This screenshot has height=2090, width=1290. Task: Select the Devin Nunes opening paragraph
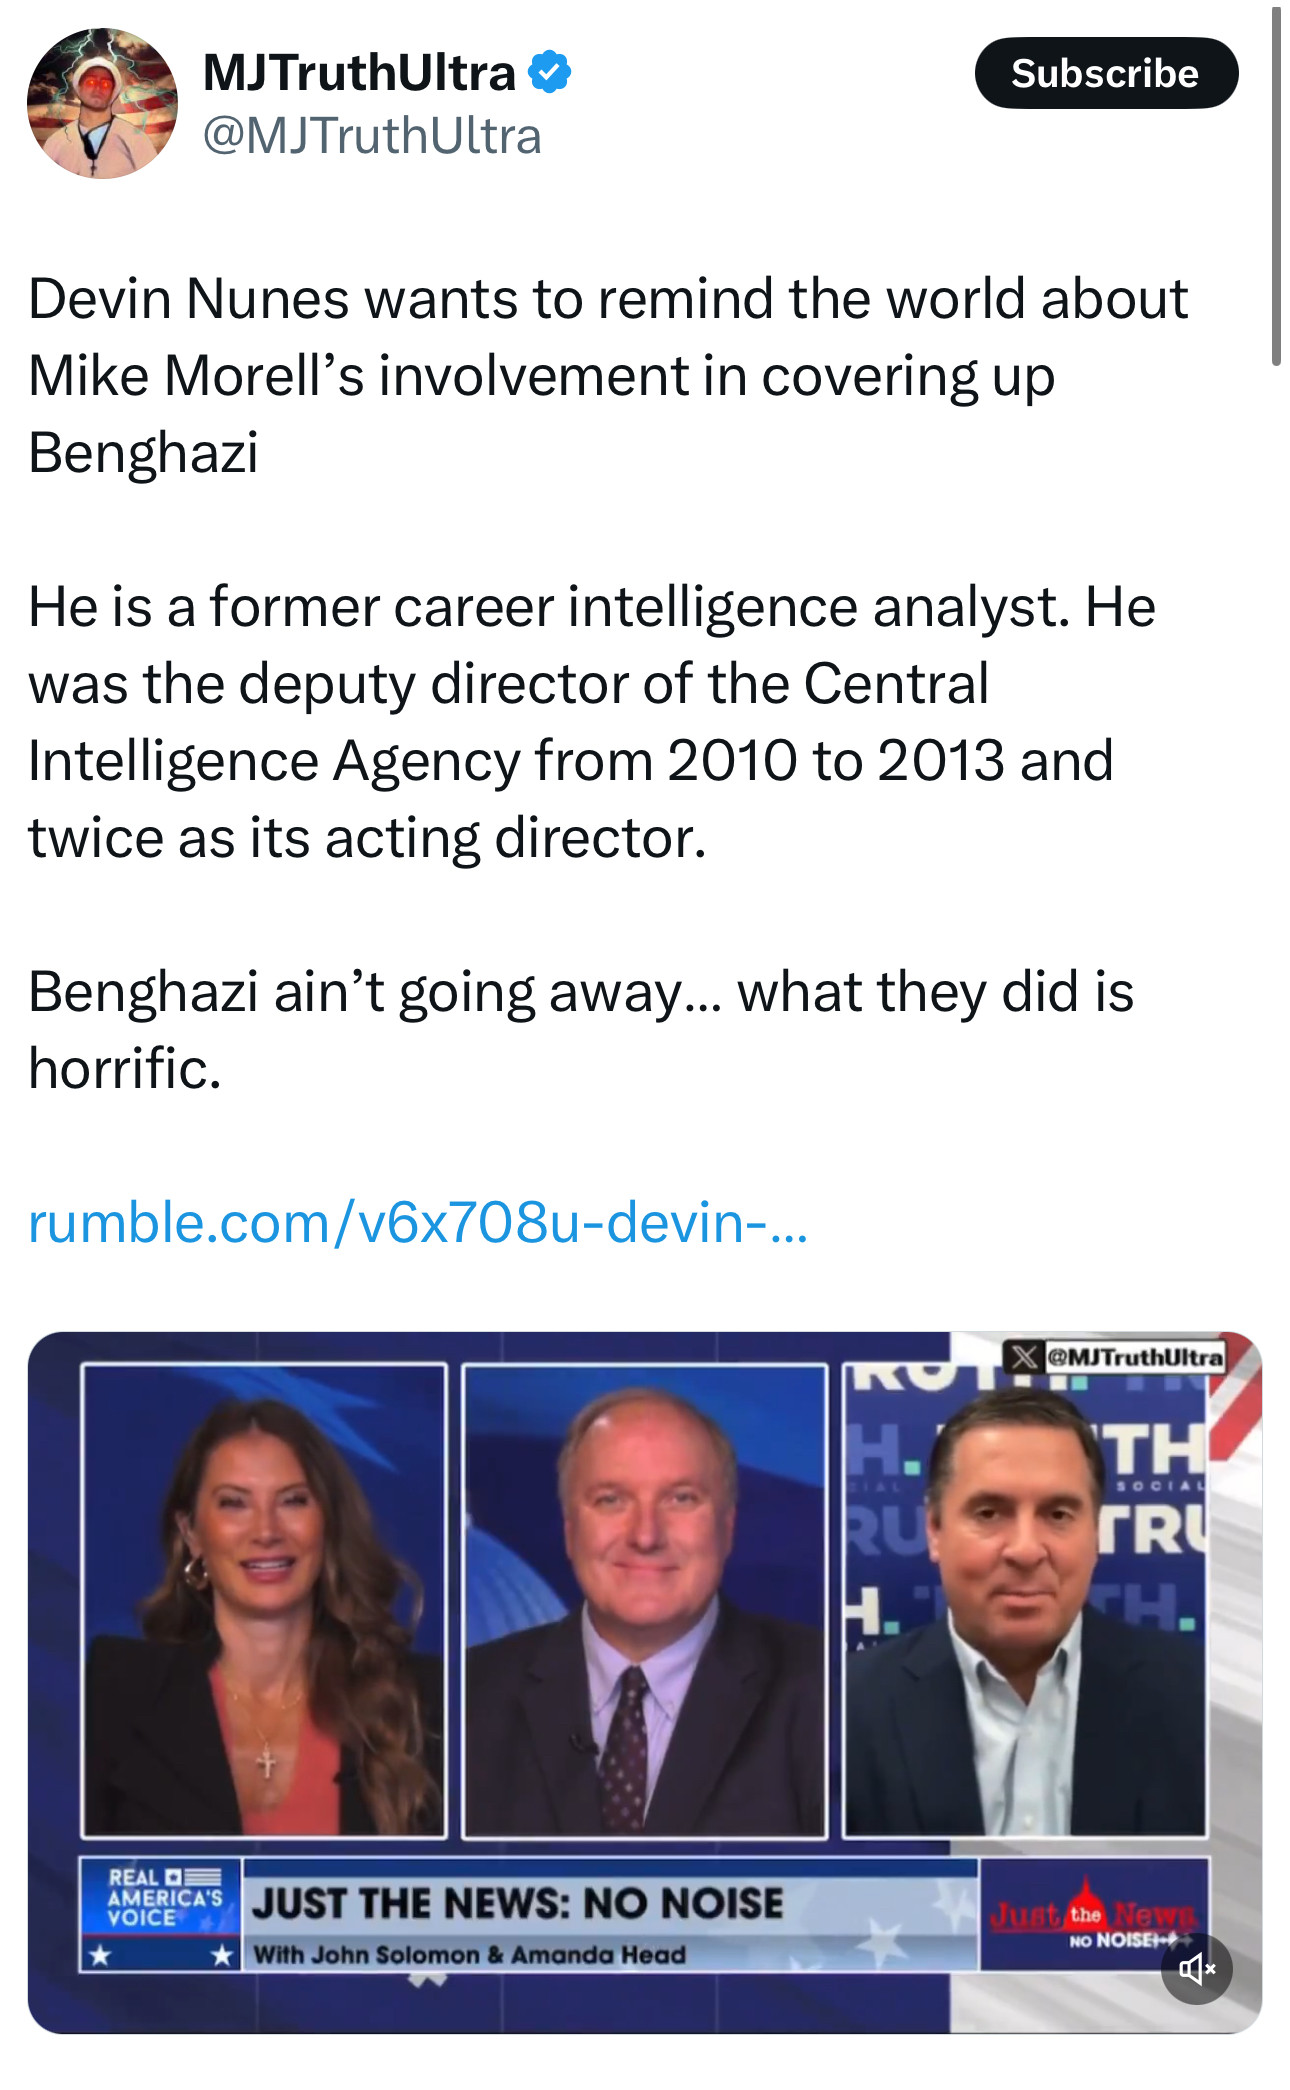click(x=608, y=375)
